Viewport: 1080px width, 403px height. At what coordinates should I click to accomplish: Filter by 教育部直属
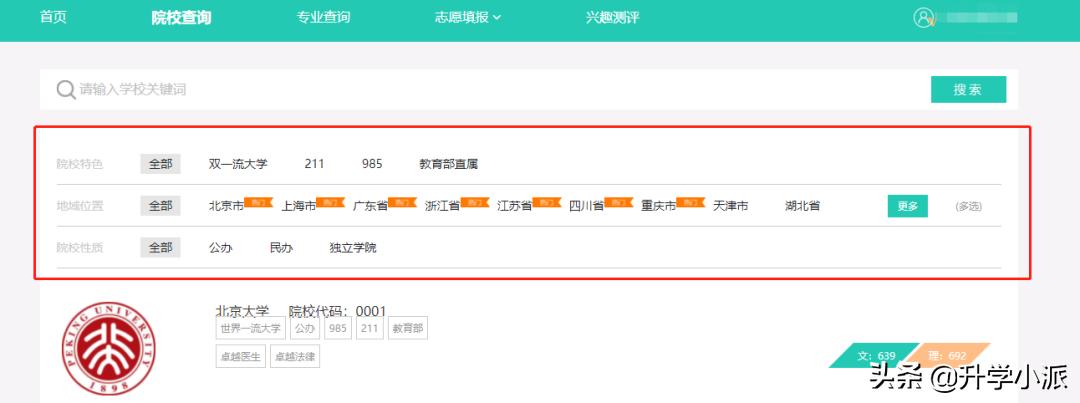pyautogui.click(x=448, y=164)
